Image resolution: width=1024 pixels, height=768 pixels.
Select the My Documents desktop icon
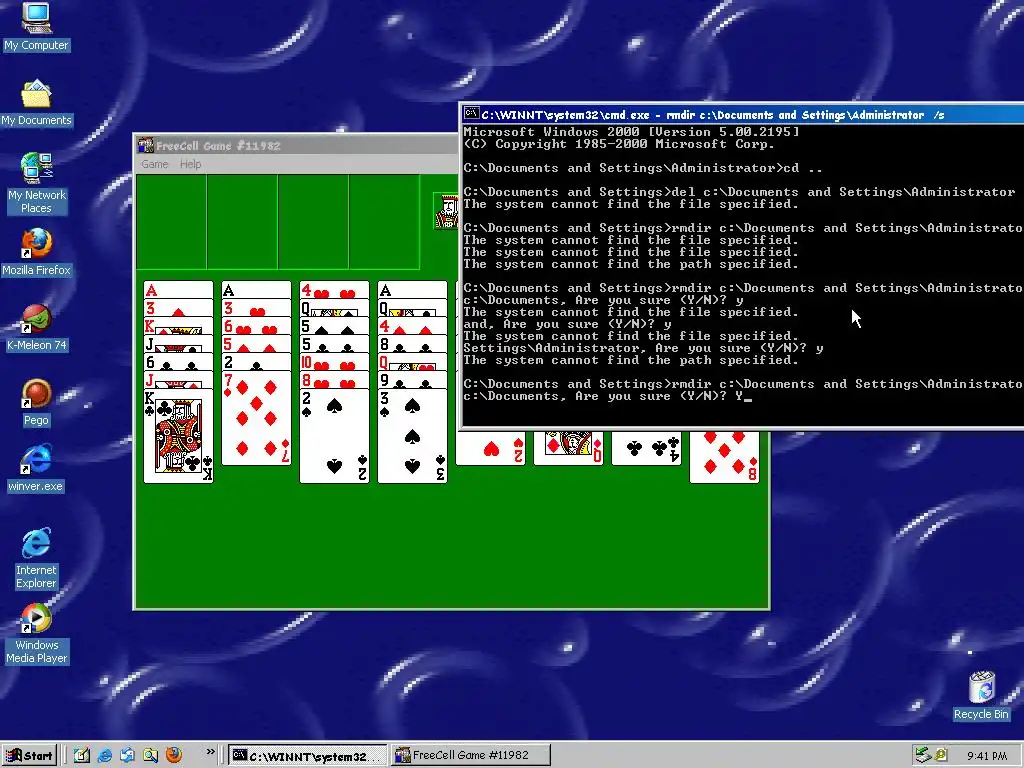(36, 103)
